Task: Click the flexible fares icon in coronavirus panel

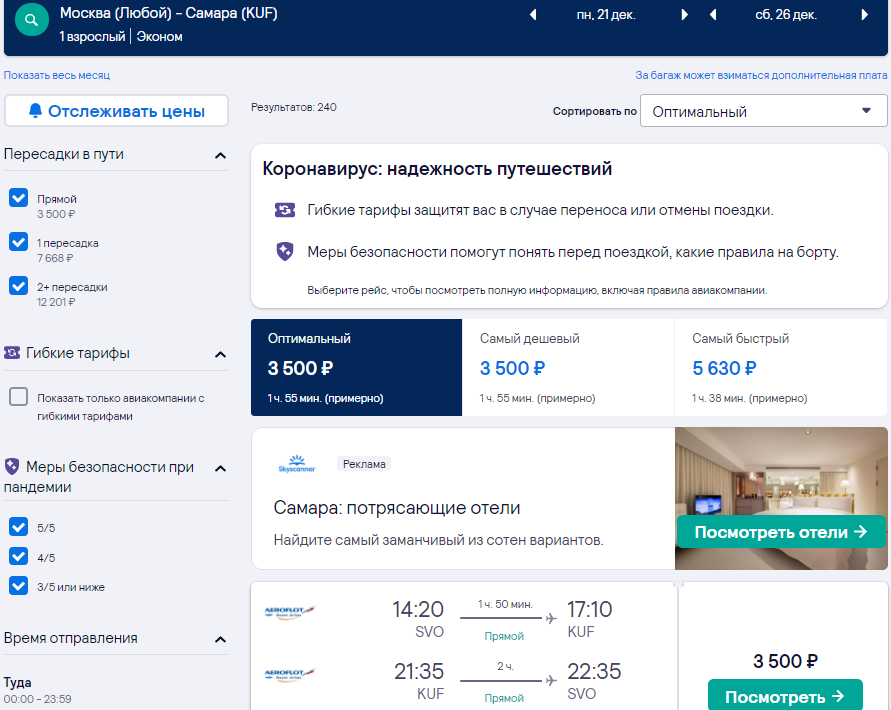Action: [285, 210]
